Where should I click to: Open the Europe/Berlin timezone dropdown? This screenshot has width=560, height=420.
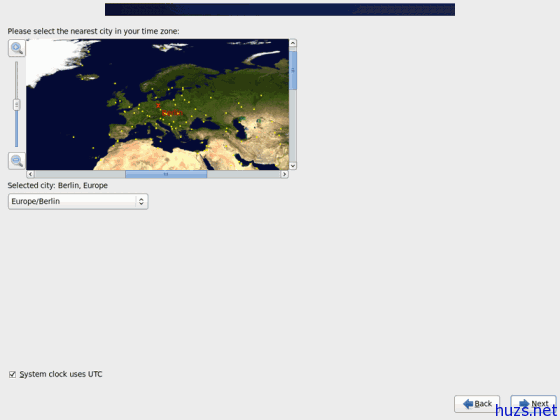pos(78,201)
